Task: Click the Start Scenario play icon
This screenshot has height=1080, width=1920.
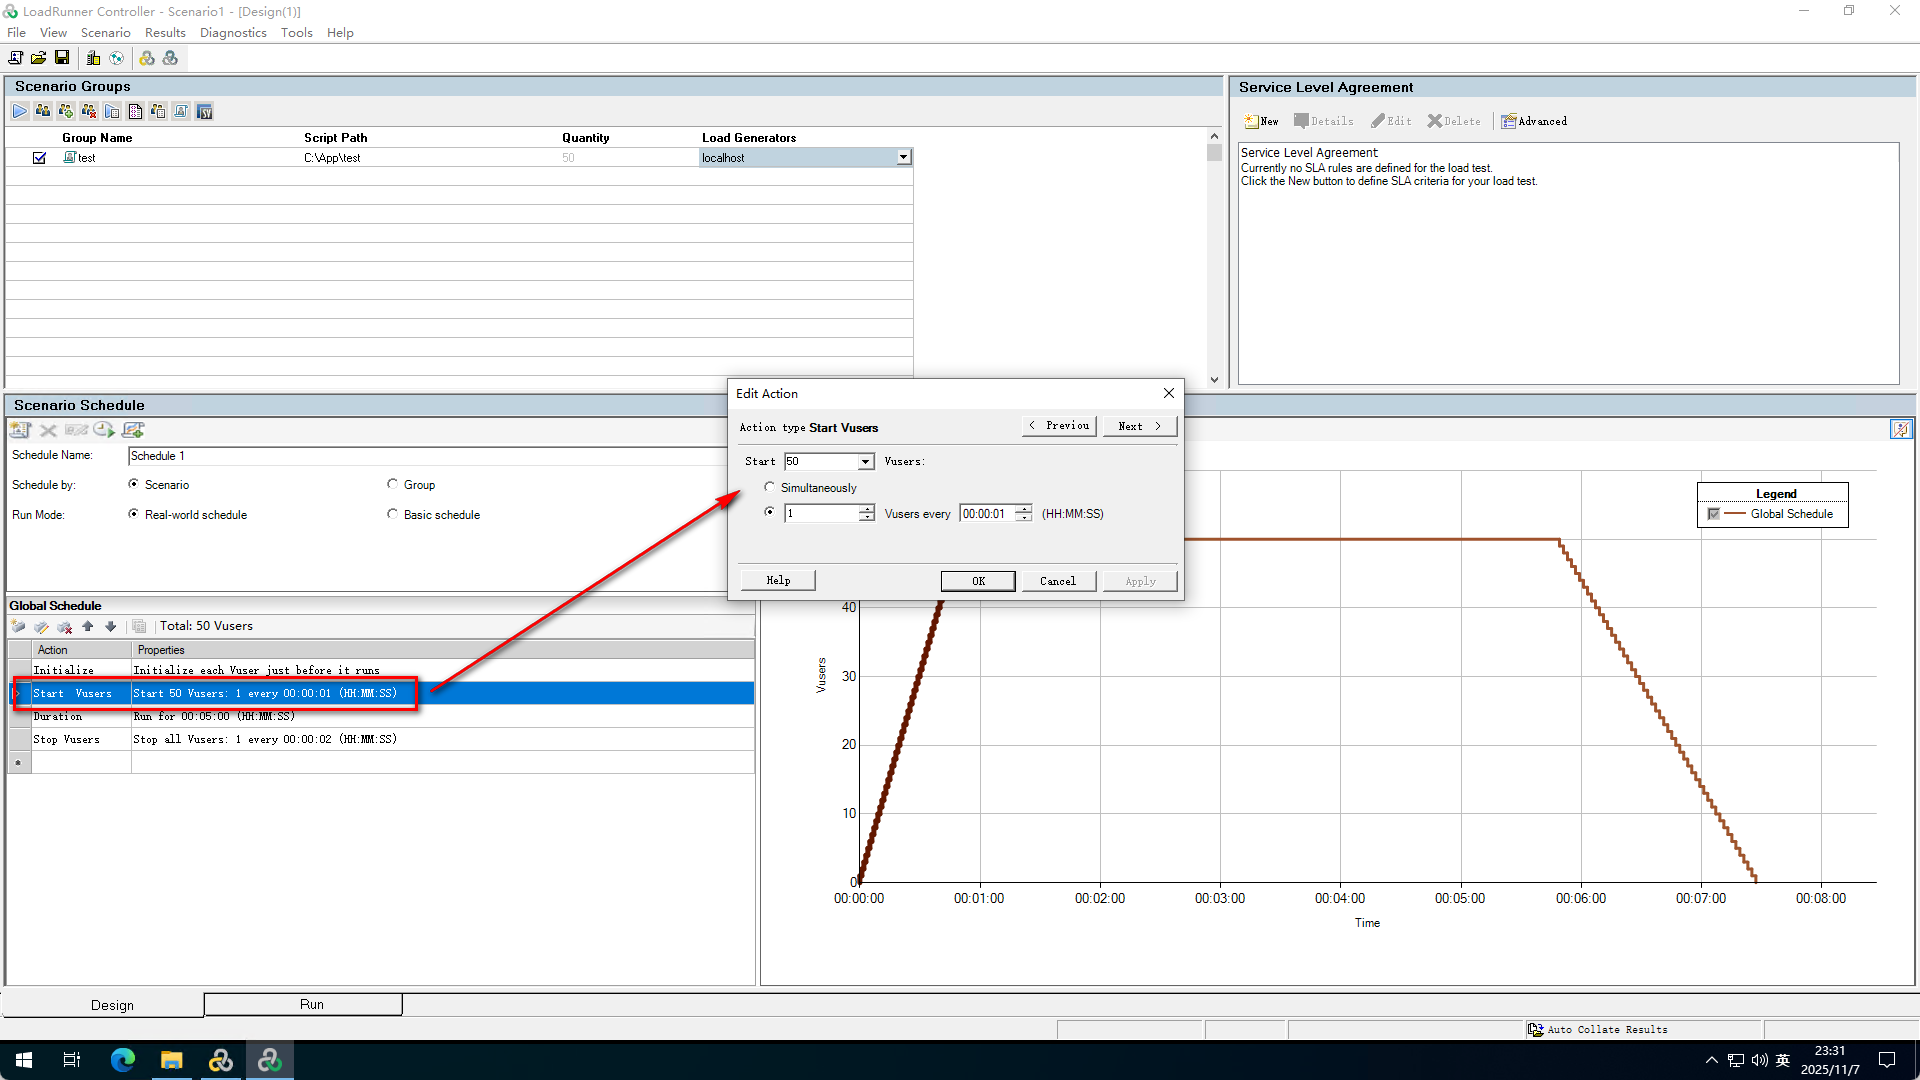Action: coord(20,111)
